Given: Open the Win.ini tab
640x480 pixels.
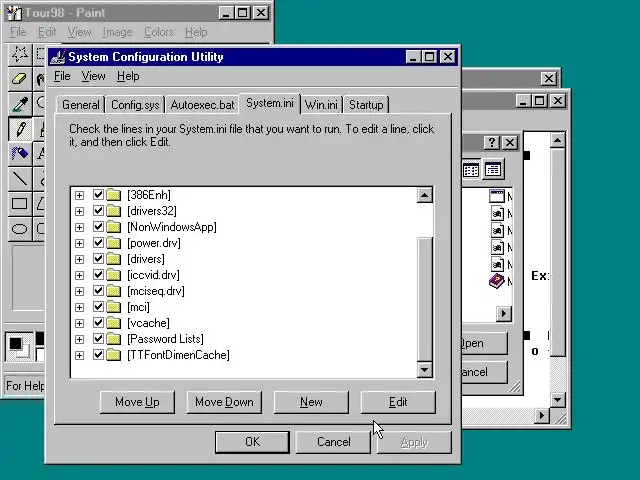Looking at the screenshot, I should pyautogui.click(x=321, y=105).
